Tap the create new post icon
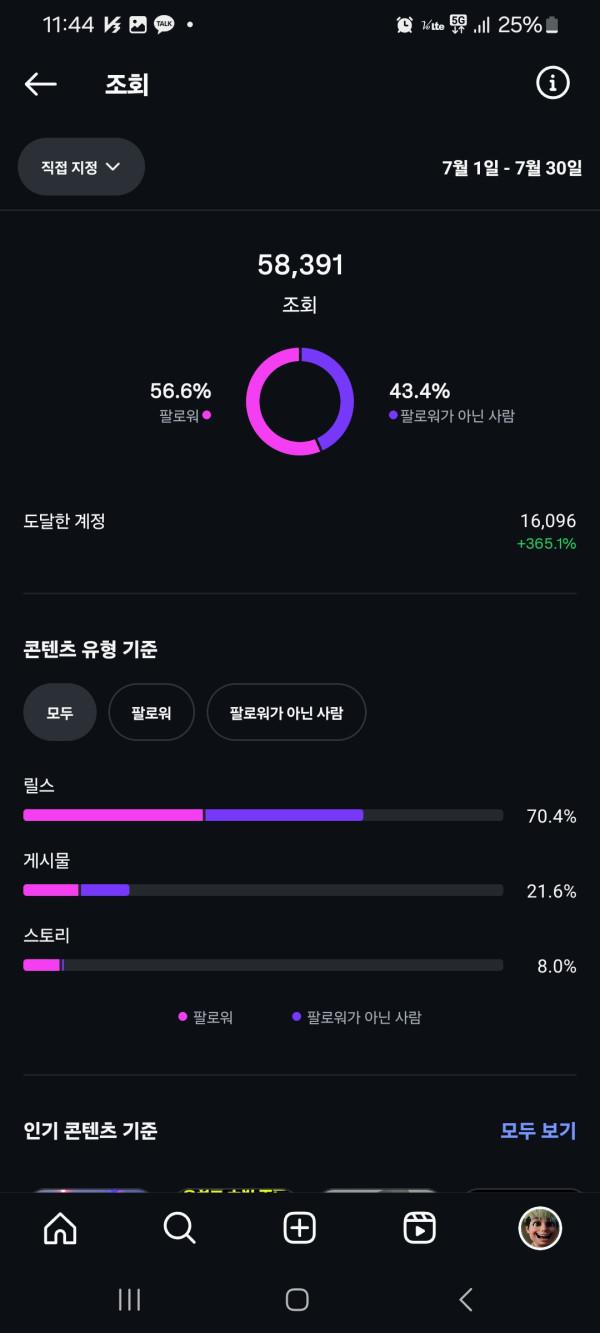The image size is (600, 1333). click(300, 1228)
